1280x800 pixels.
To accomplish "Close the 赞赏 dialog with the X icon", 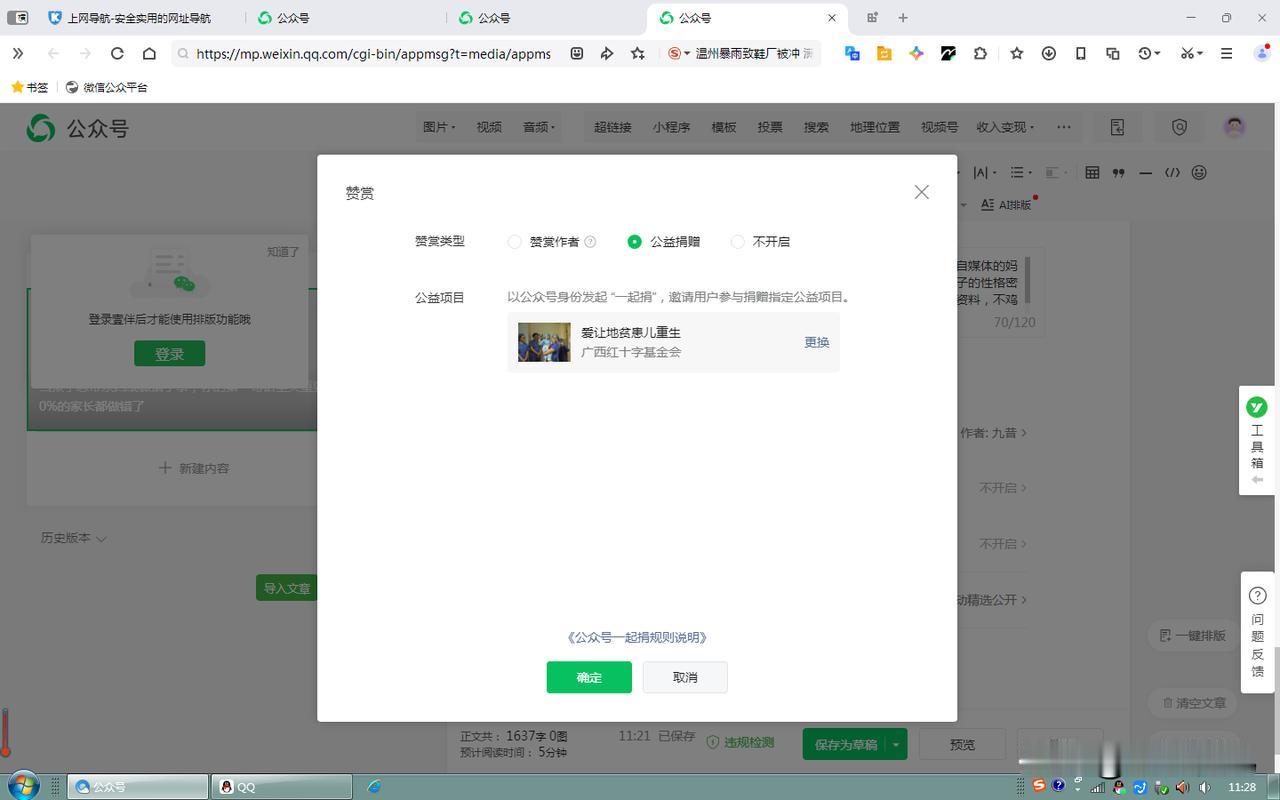I will click(921, 192).
